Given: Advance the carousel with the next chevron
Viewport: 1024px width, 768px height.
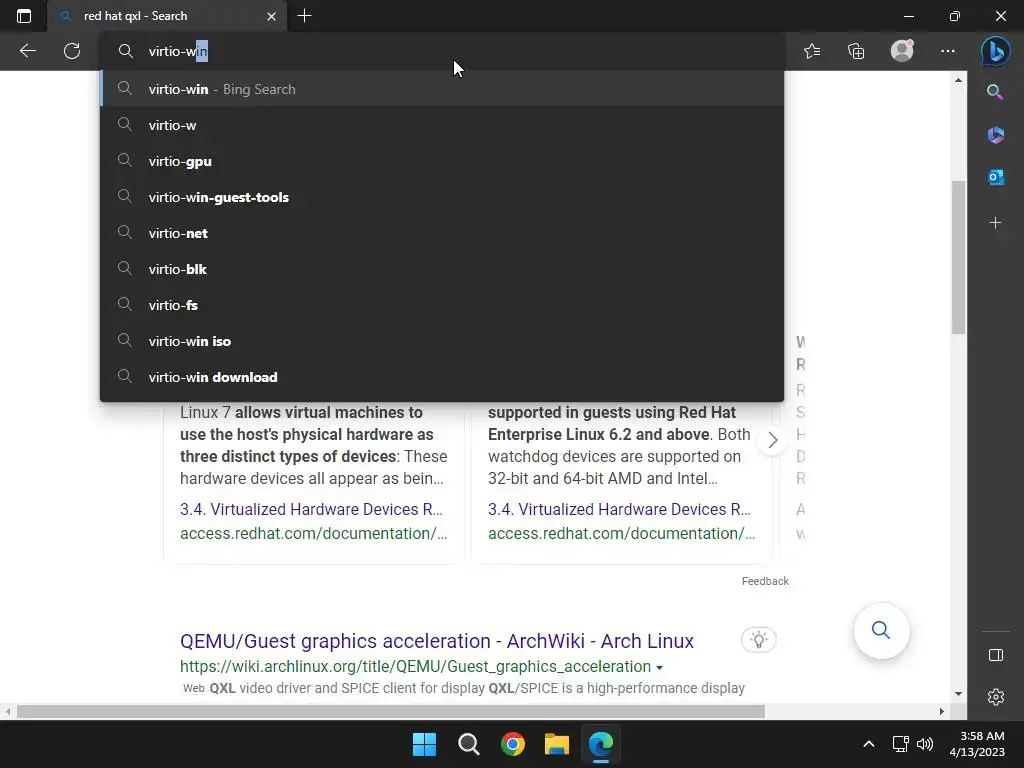Looking at the screenshot, I should (773, 440).
